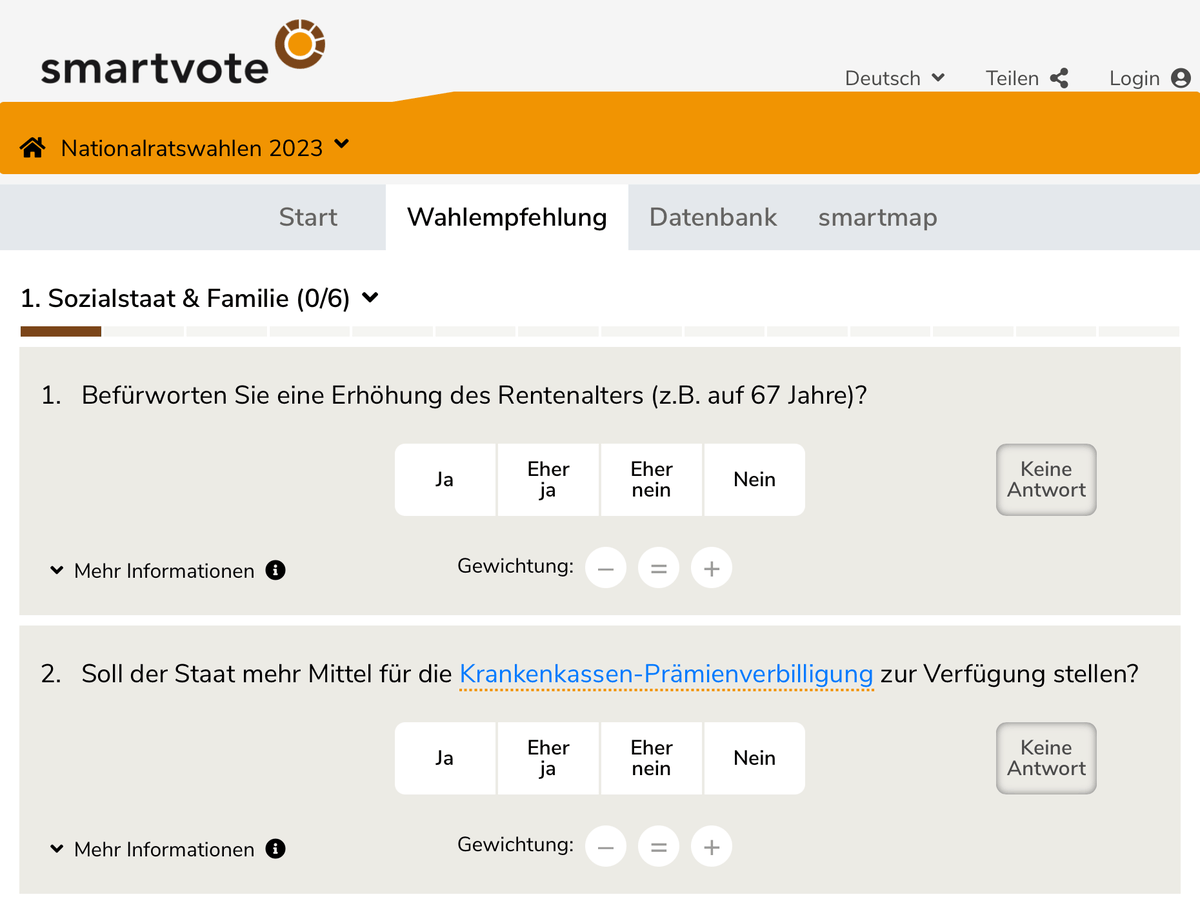Viewport: 1200px width, 897px height.
Task: Select Ja for the Rentenalter question
Action: pyautogui.click(x=445, y=480)
